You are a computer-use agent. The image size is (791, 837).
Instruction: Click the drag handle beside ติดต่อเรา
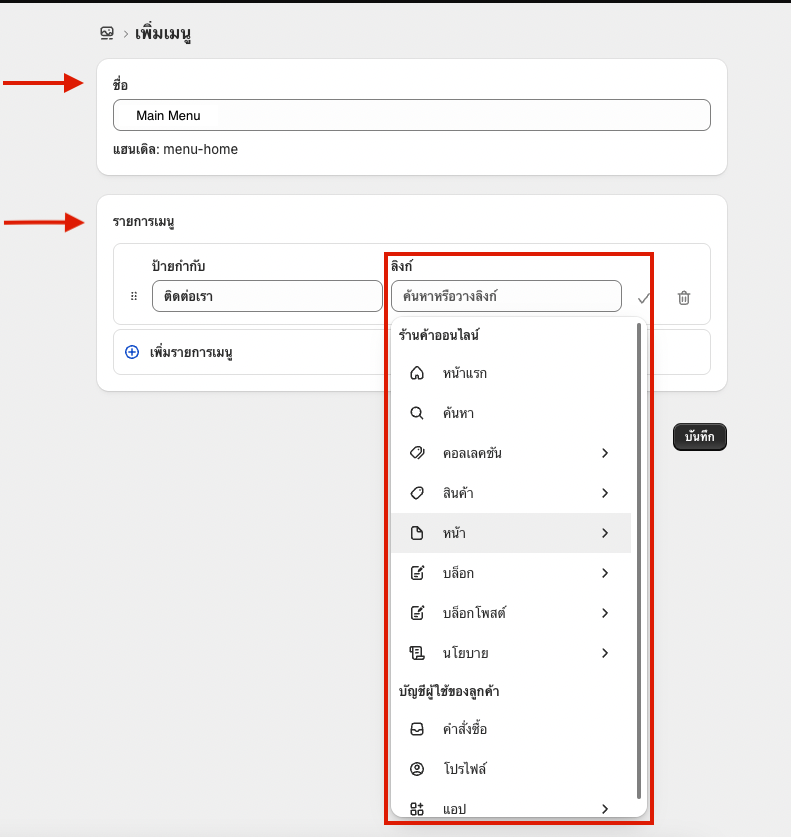click(x=134, y=296)
